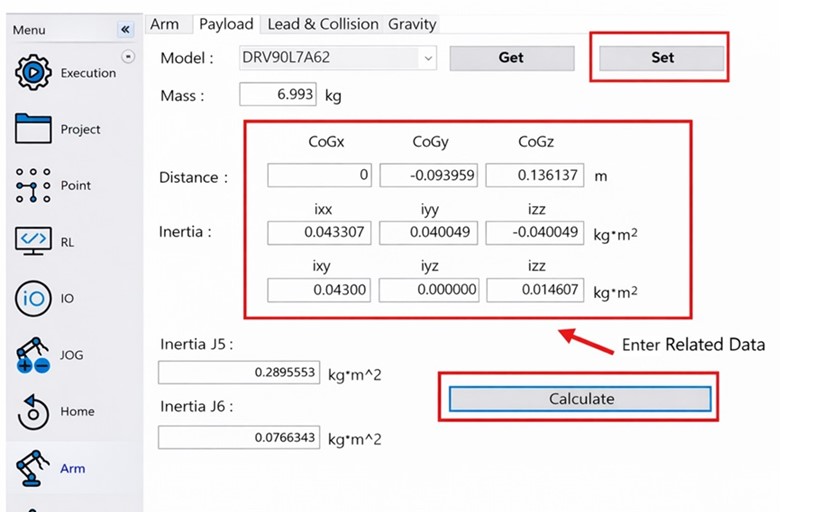Click the Mass input field
Screen dimensions: 830x512
[278, 95]
